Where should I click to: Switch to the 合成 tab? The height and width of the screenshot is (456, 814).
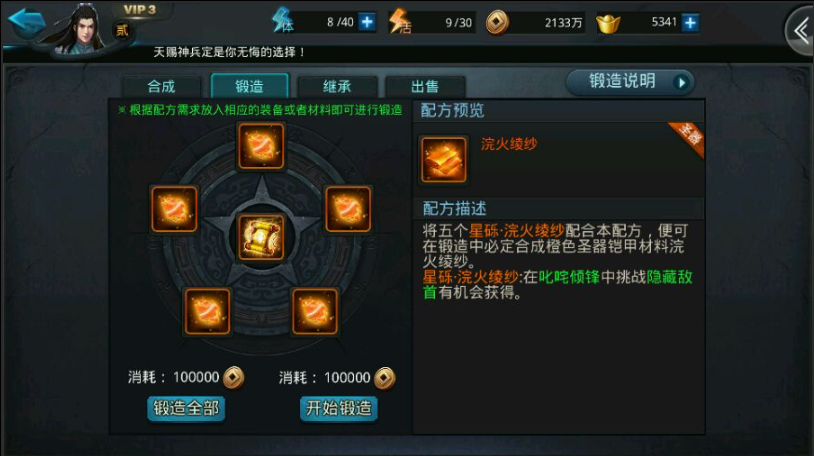pyautogui.click(x=161, y=86)
